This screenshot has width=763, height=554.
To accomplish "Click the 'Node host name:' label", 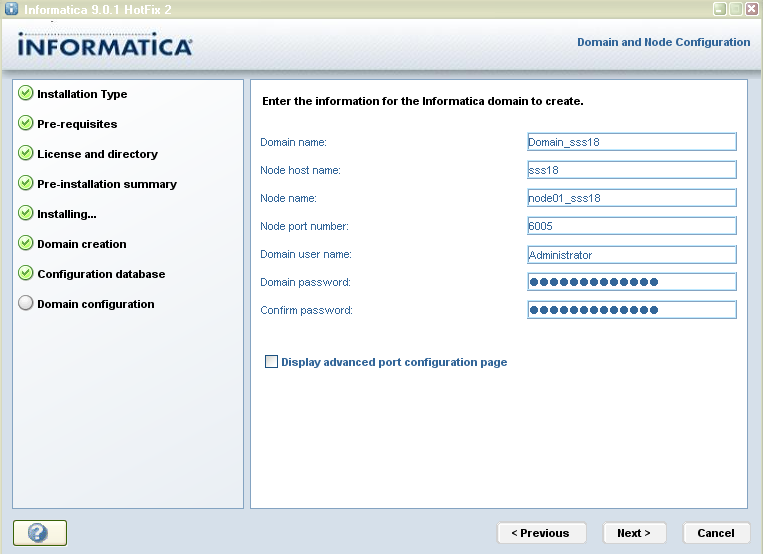I will (x=300, y=170).
